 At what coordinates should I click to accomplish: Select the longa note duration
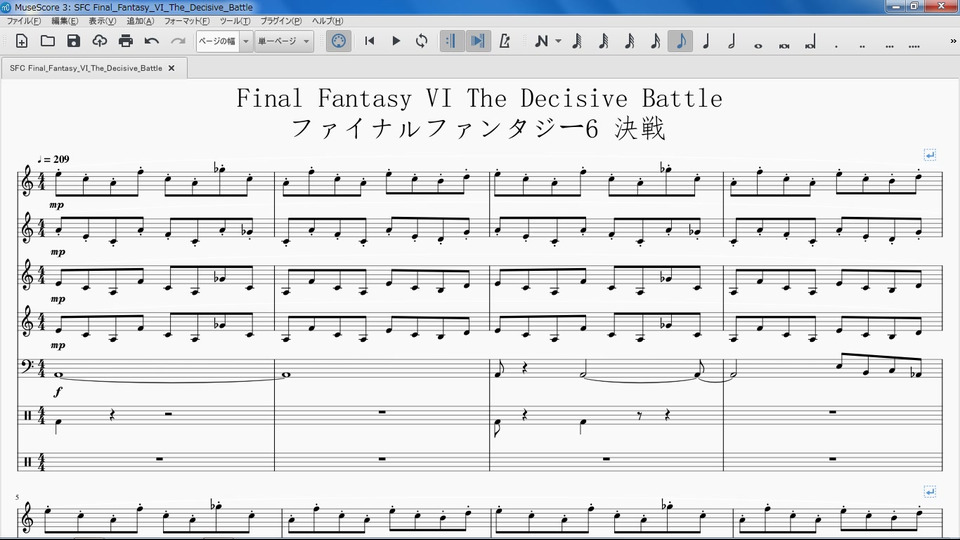click(810, 42)
